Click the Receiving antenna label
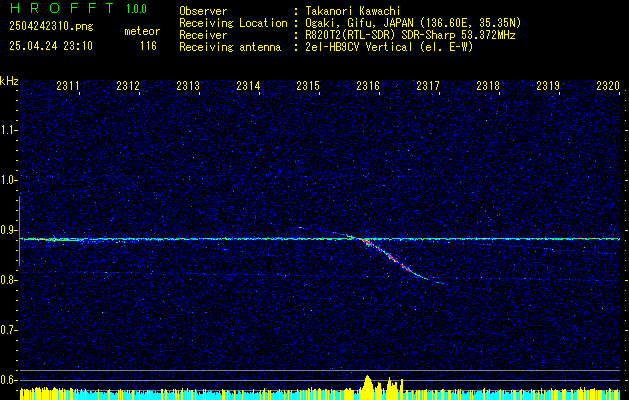This screenshot has width=629, height=400. 230,47
